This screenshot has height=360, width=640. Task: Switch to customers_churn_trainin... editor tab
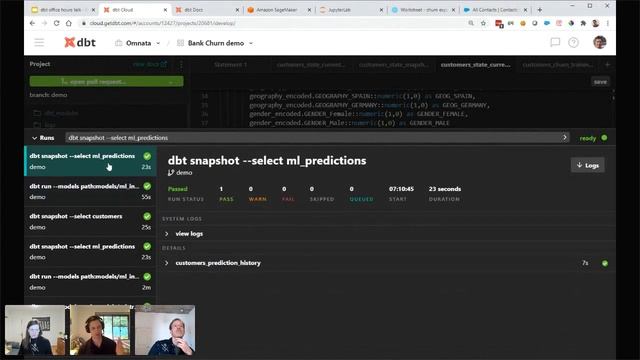pyautogui.click(x=558, y=64)
